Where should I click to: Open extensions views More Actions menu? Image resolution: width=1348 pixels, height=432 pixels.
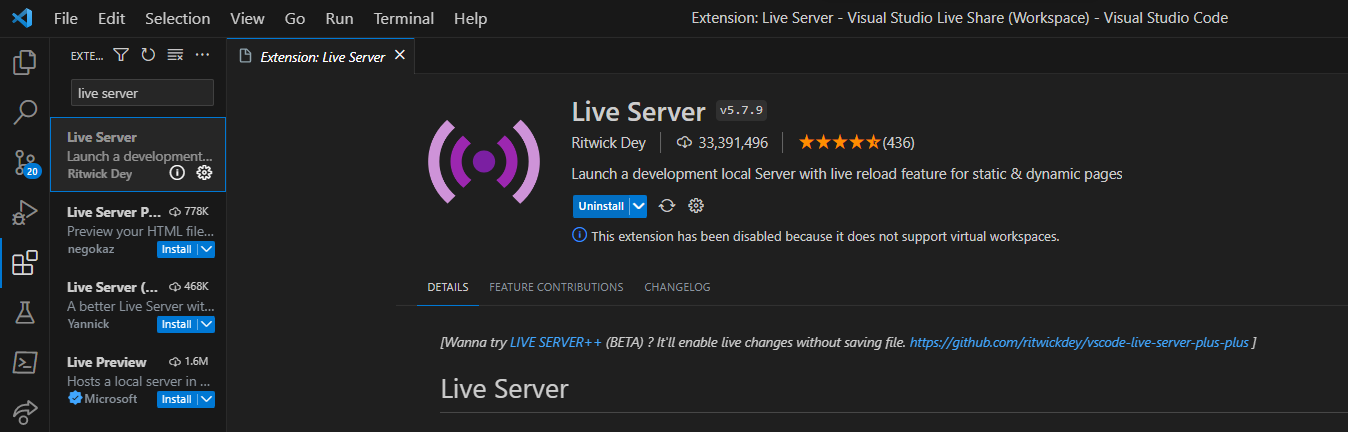point(203,55)
